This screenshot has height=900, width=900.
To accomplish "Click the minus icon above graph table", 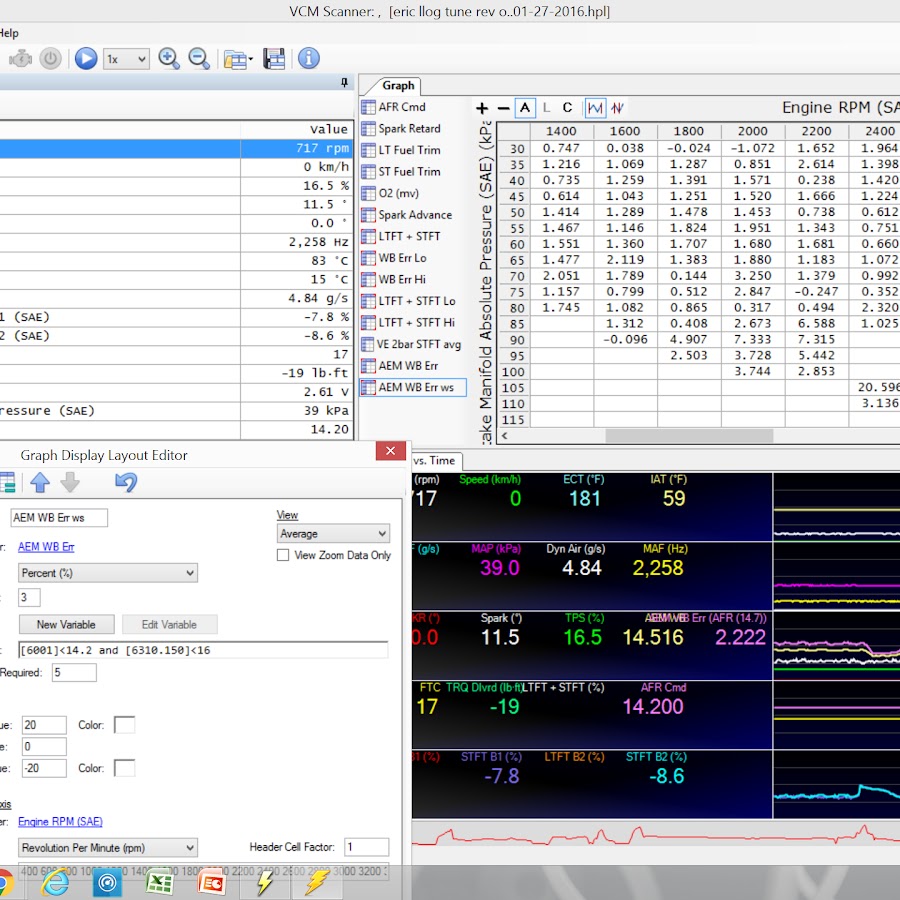I will coord(503,108).
